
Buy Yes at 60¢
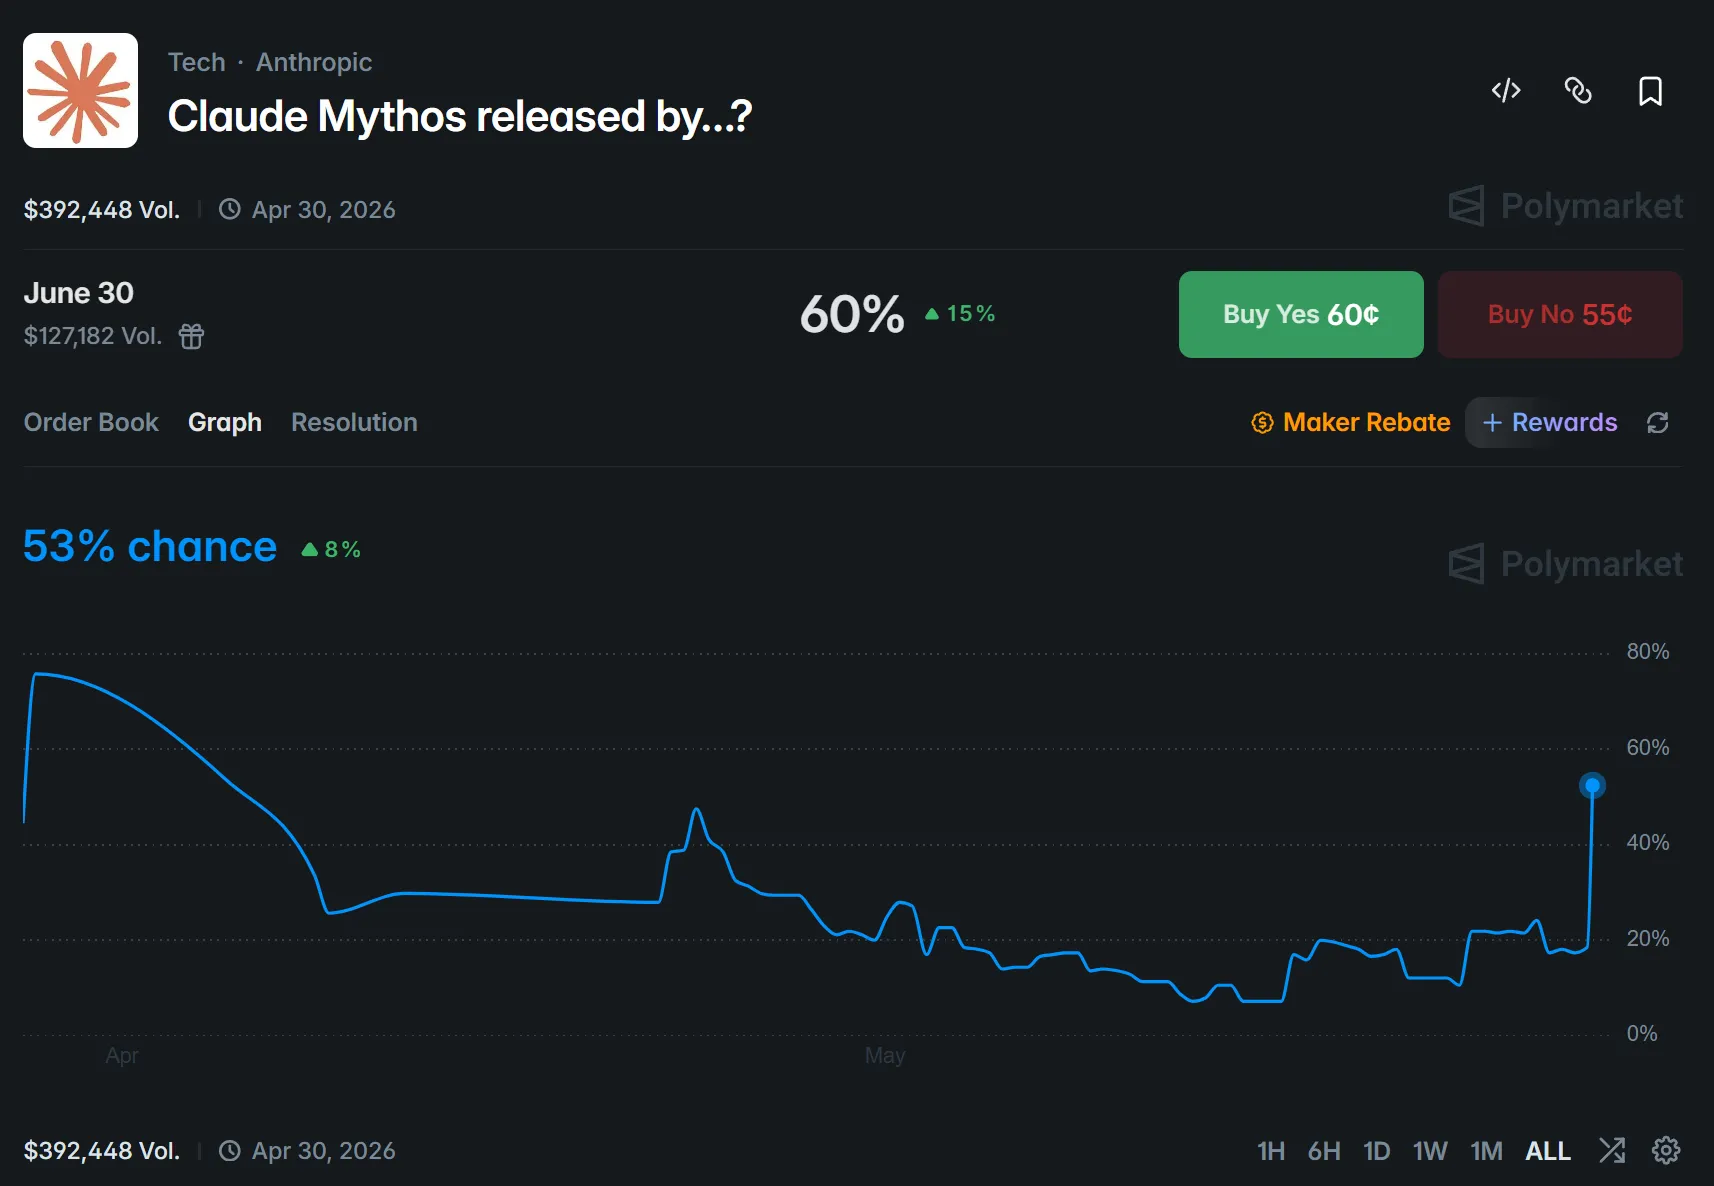(1301, 314)
